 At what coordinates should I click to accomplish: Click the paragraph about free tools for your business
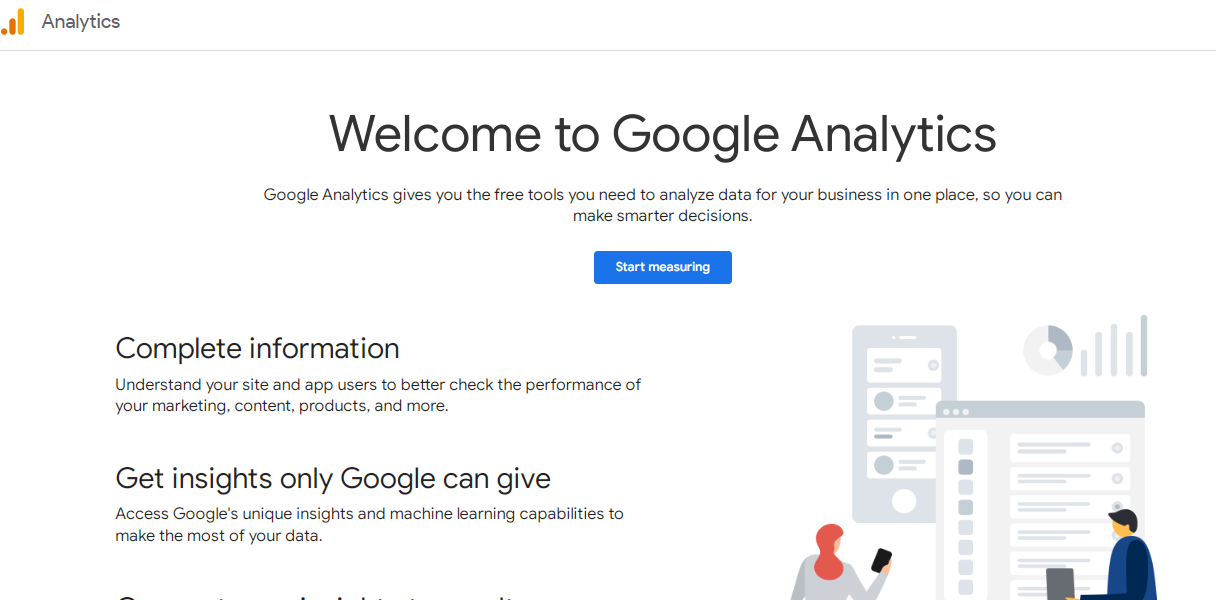663,205
